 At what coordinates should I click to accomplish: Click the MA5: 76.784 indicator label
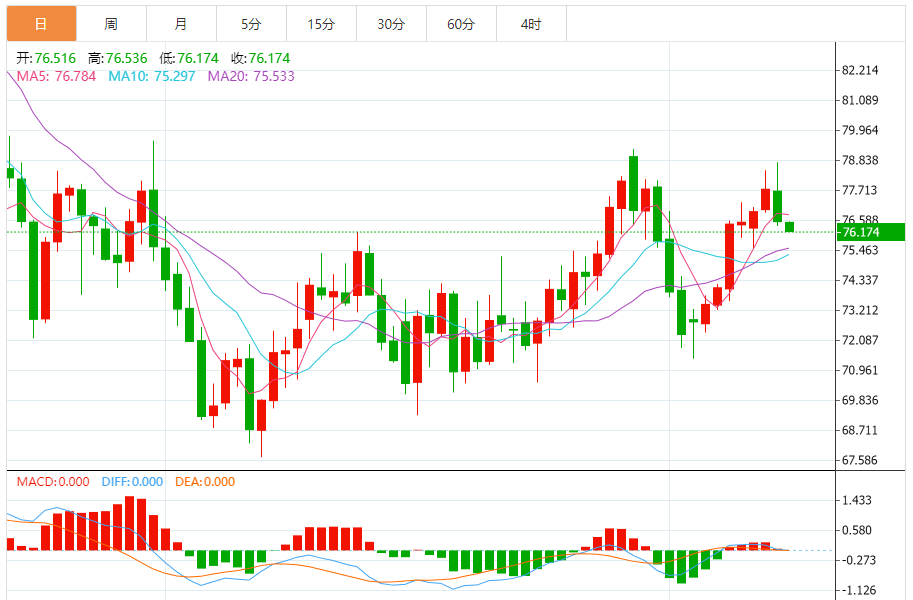(x=56, y=76)
